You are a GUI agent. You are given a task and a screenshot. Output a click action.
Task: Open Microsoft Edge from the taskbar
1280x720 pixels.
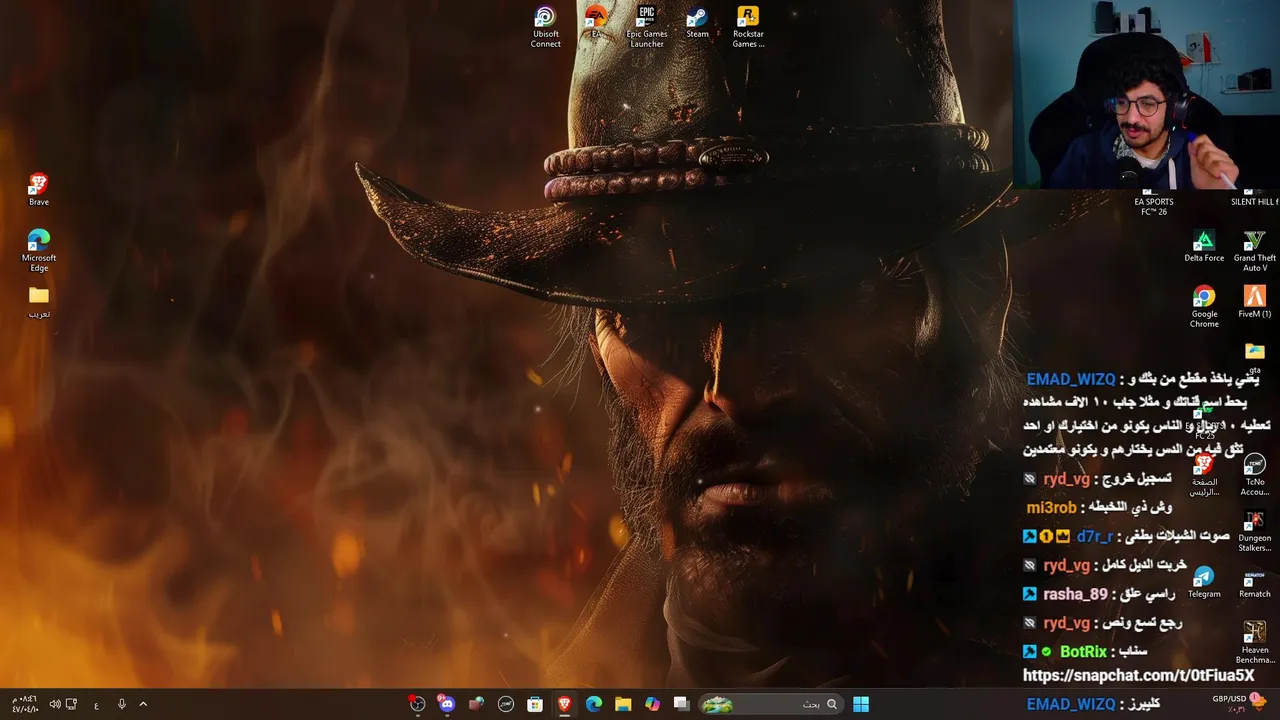pos(594,704)
